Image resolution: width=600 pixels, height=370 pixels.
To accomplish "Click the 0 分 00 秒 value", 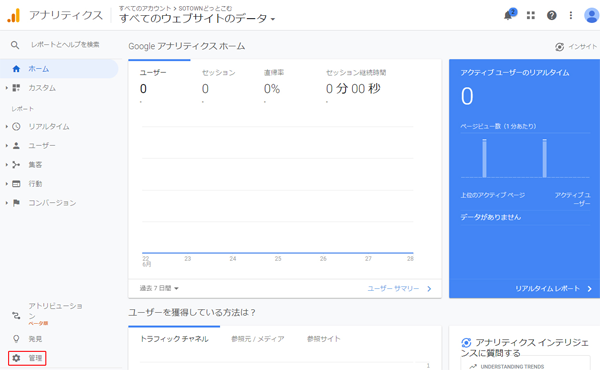I will pos(353,89).
